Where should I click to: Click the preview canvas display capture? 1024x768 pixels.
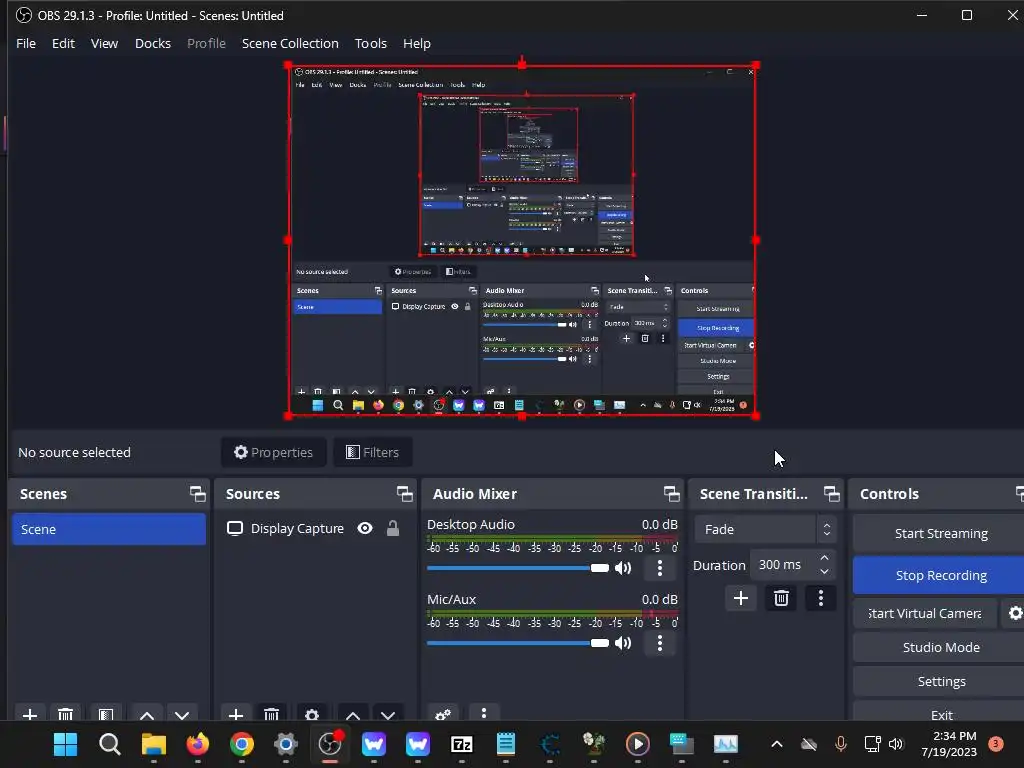(x=522, y=240)
